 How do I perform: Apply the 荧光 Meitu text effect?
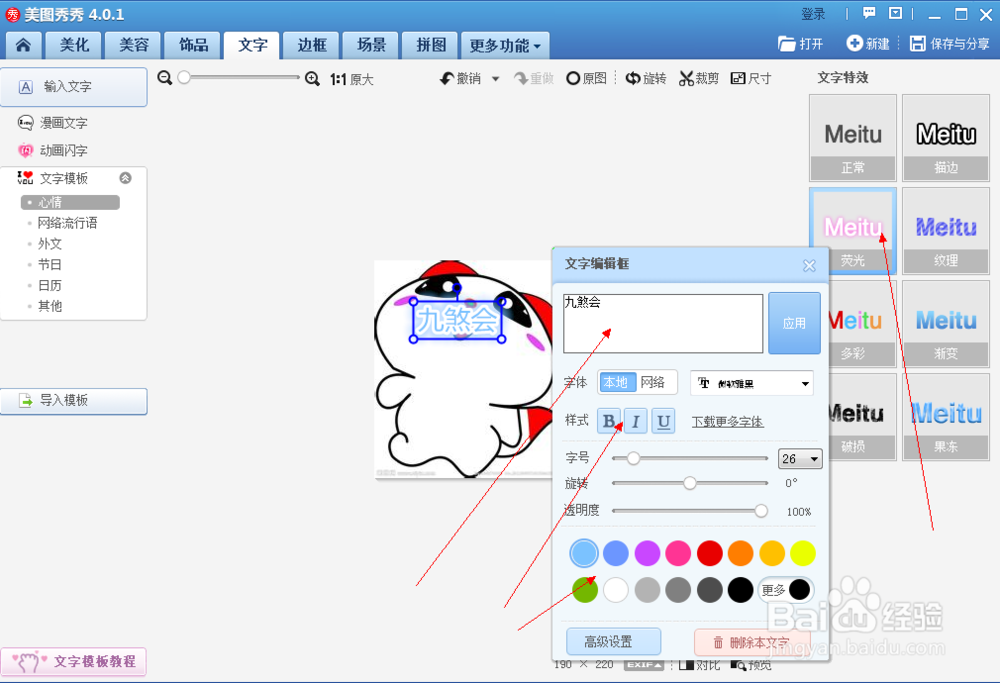click(852, 230)
